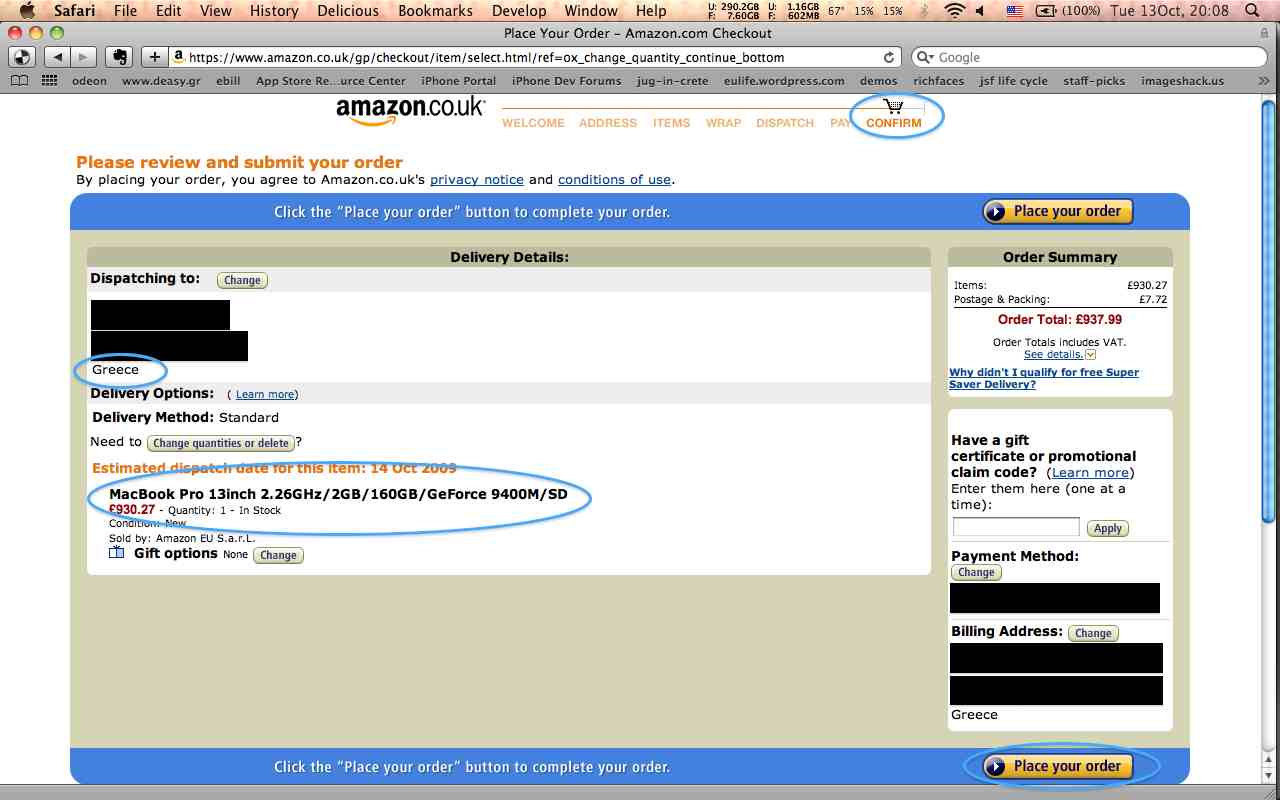Click Change next to Gift options

(278, 555)
